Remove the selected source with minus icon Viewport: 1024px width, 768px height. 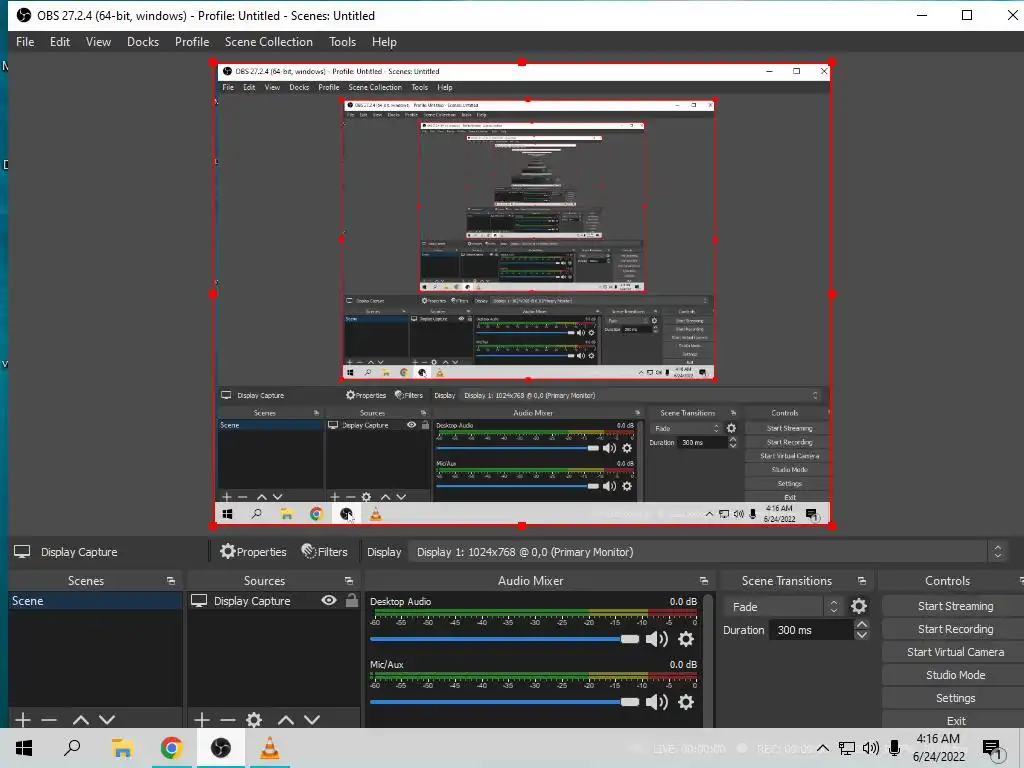[x=228, y=720]
